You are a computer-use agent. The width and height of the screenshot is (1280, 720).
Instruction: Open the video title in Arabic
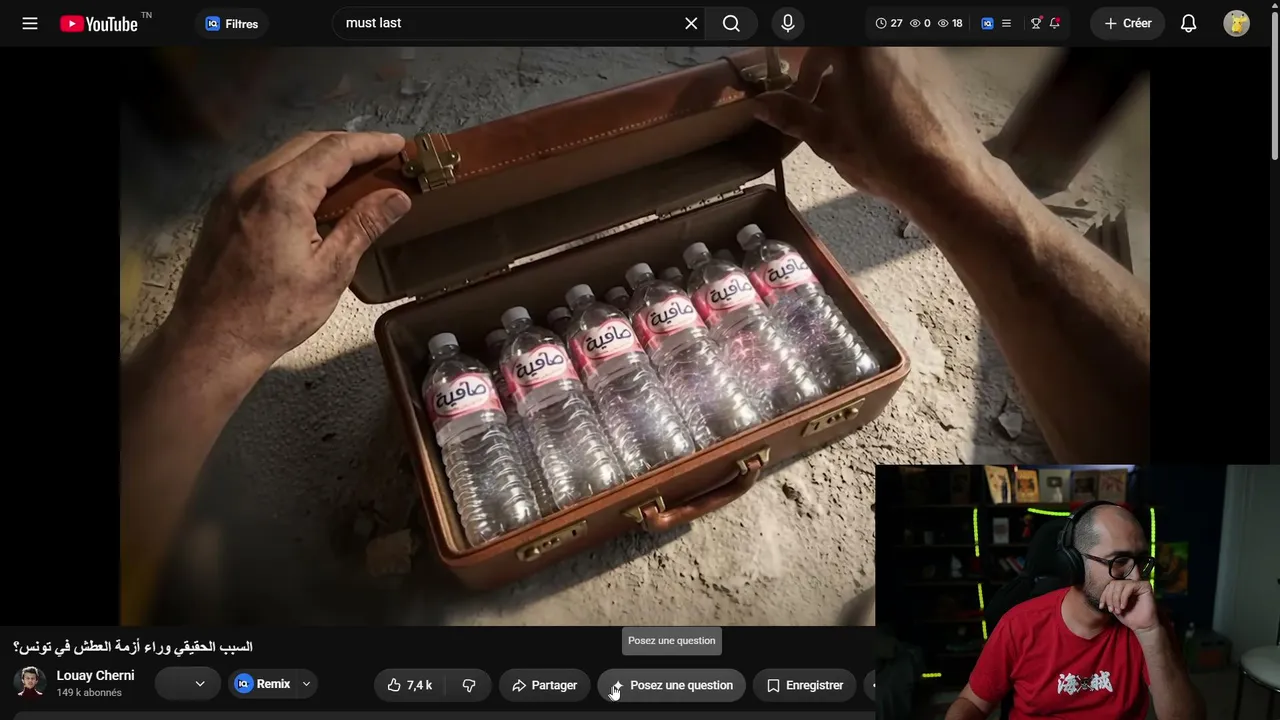(x=133, y=647)
